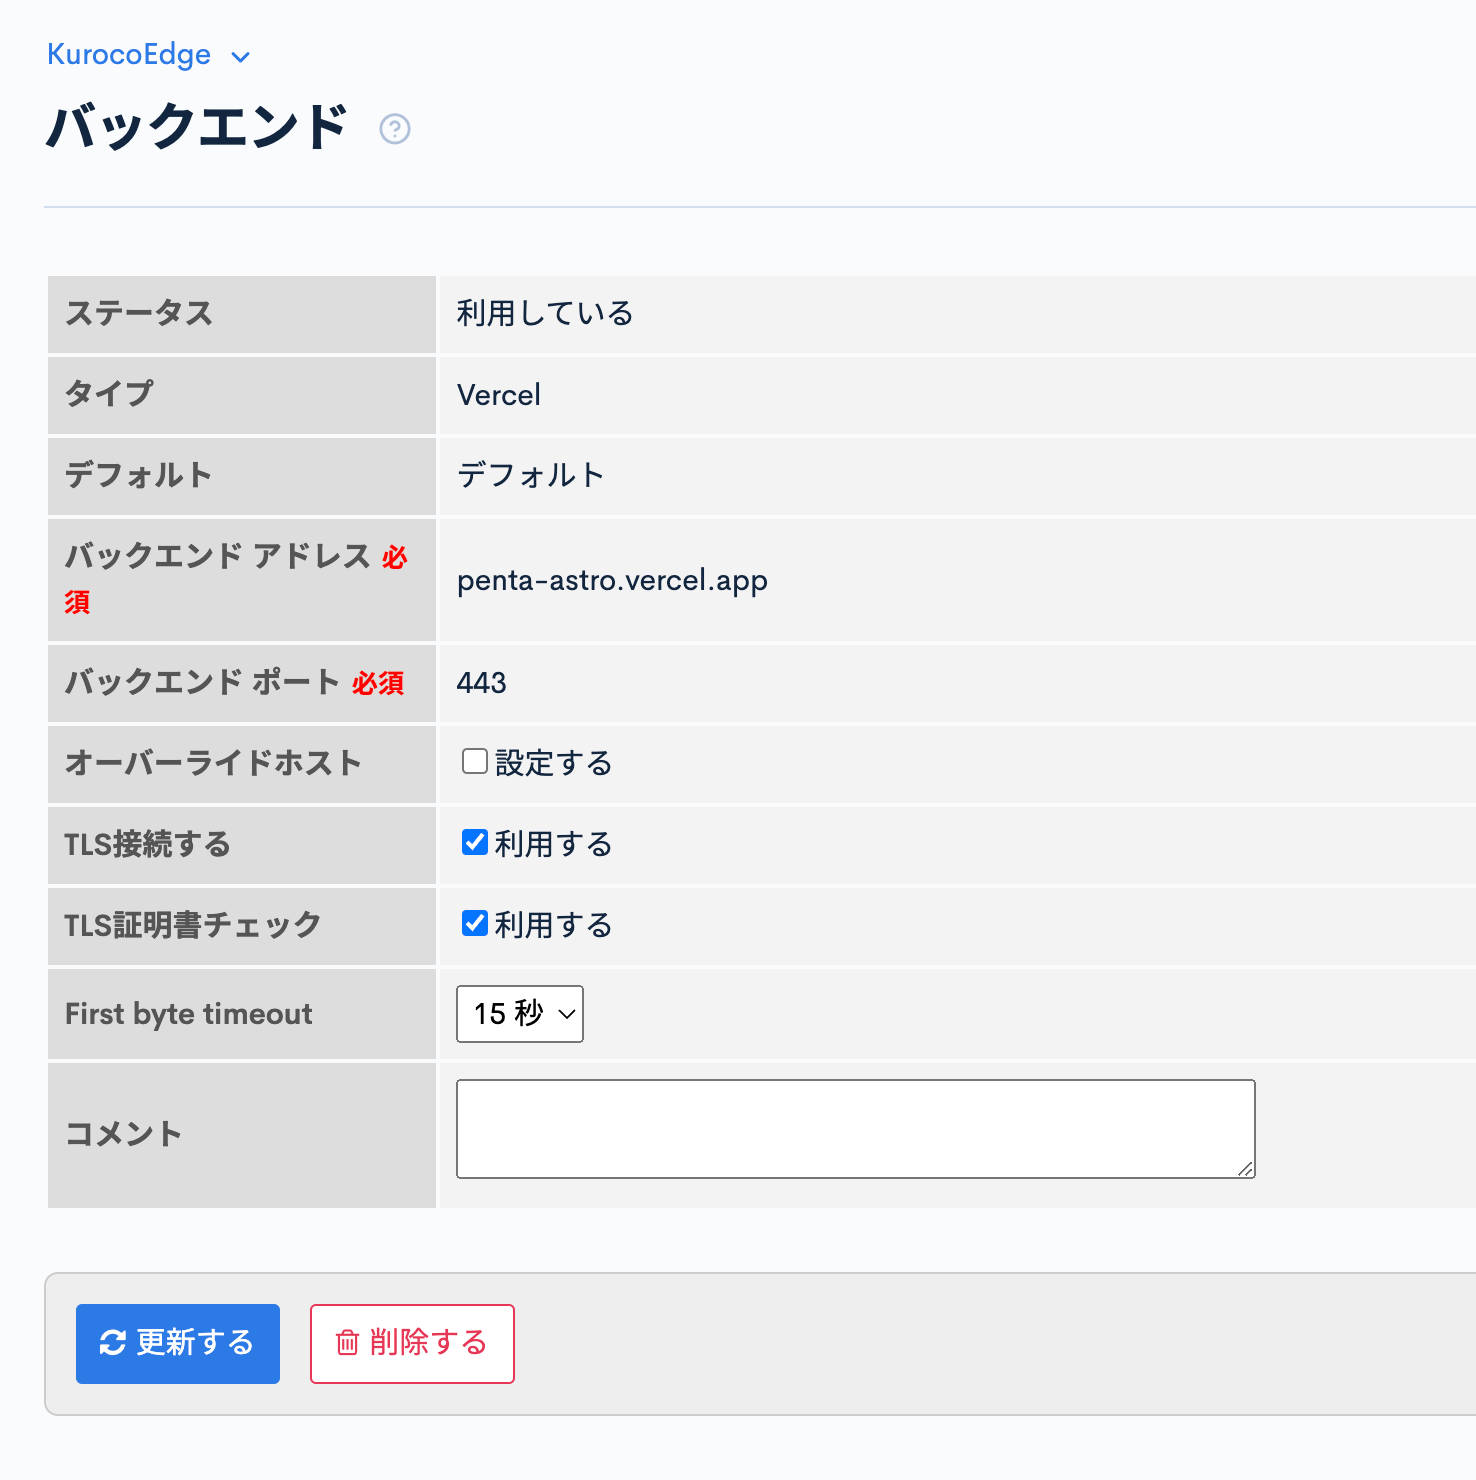Screen dimensions: 1476x1480
Task: Click the 更新する button label
Action: [x=195, y=1343]
